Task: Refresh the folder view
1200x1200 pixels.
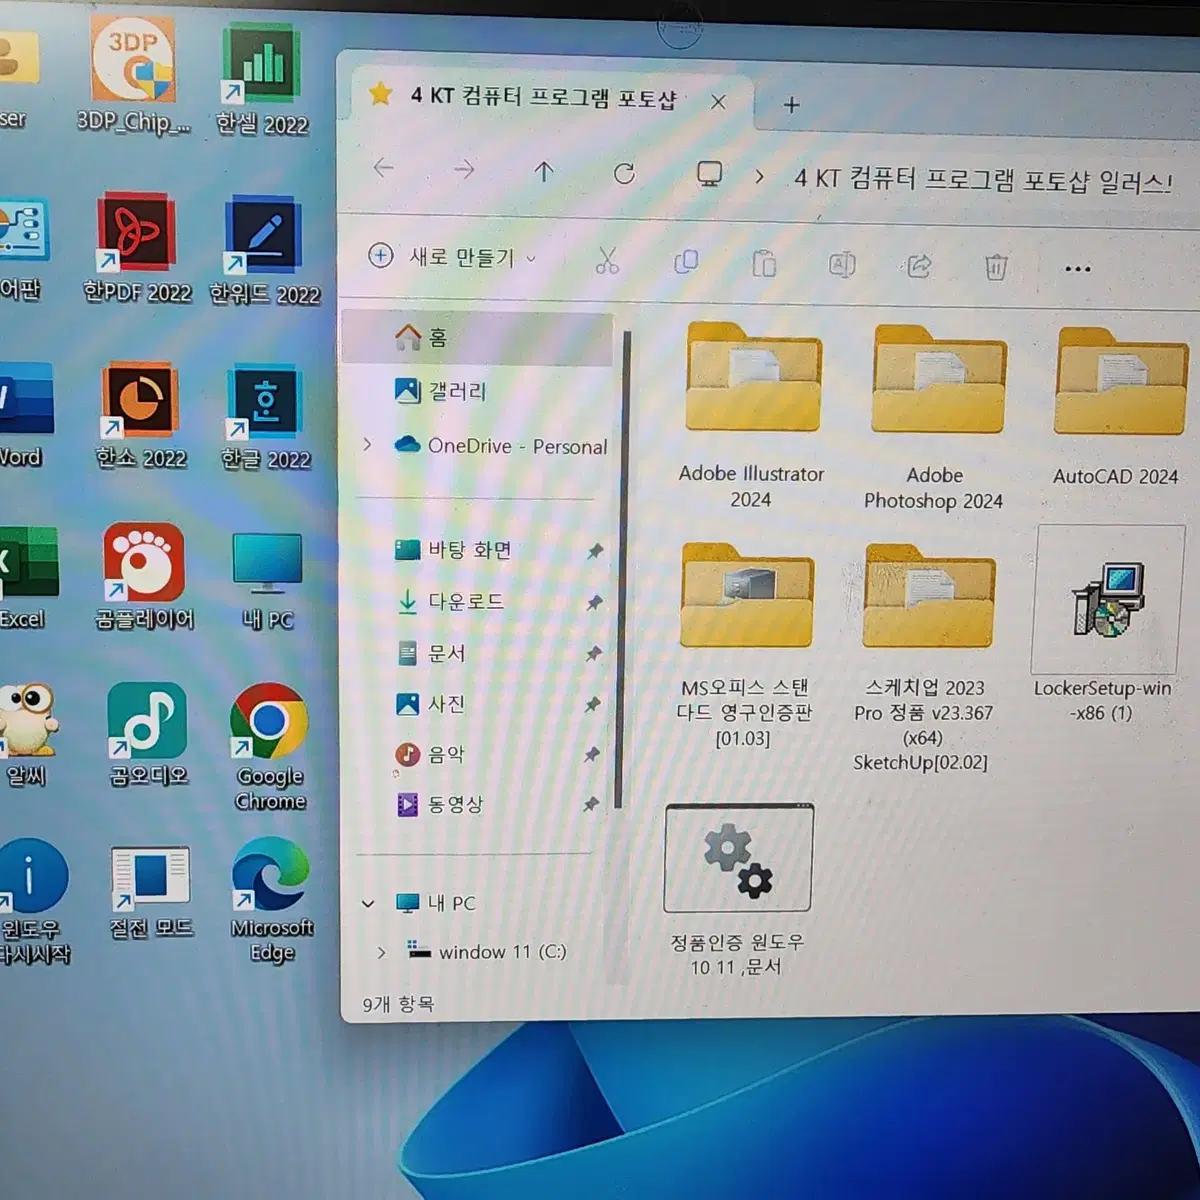Action: click(x=625, y=173)
